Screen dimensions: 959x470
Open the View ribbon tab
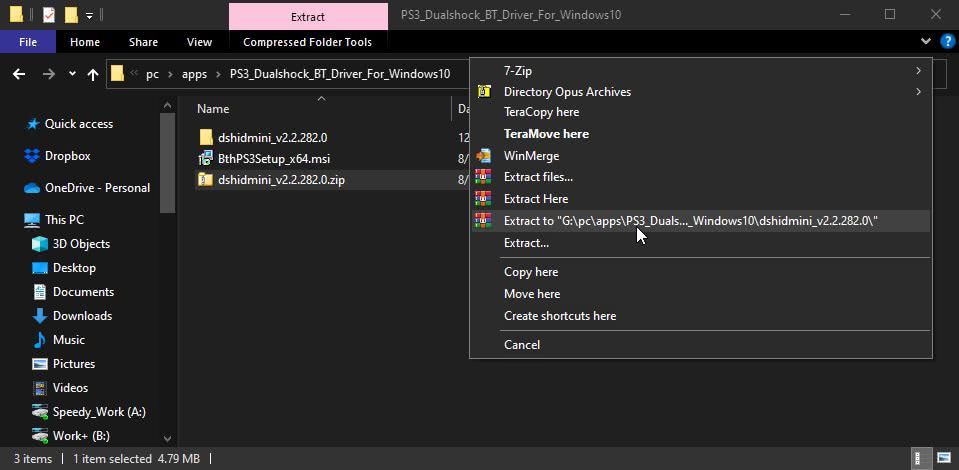[x=199, y=42]
